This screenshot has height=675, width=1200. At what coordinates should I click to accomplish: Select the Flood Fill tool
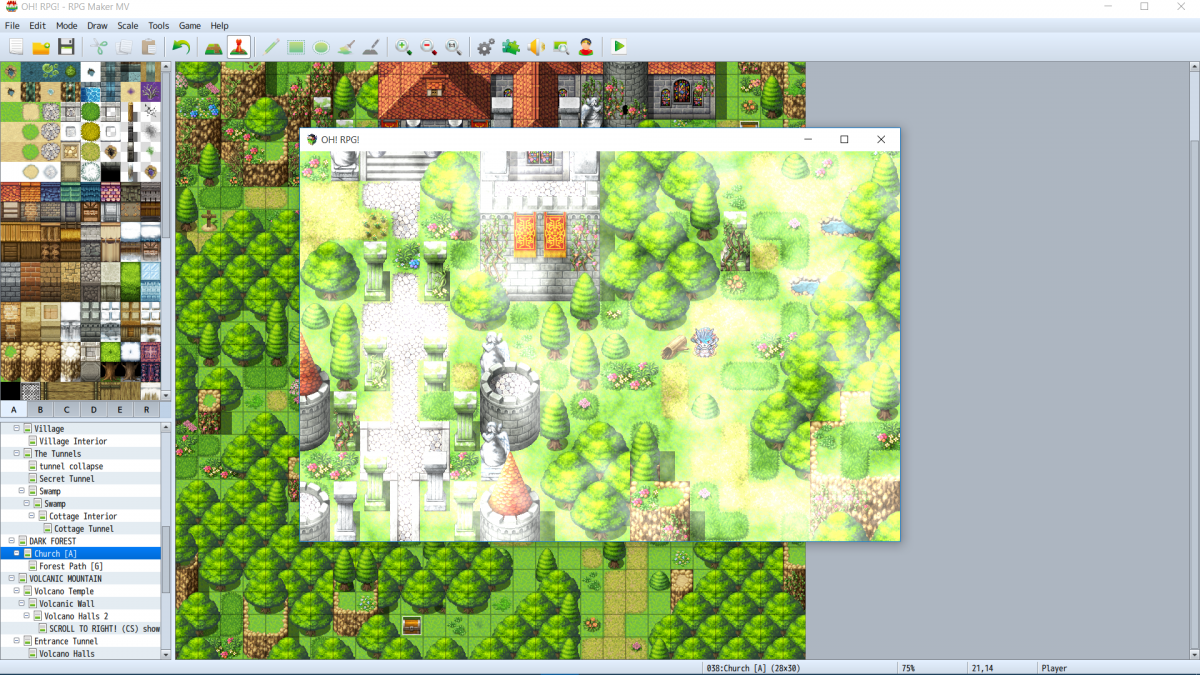coord(345,46)
